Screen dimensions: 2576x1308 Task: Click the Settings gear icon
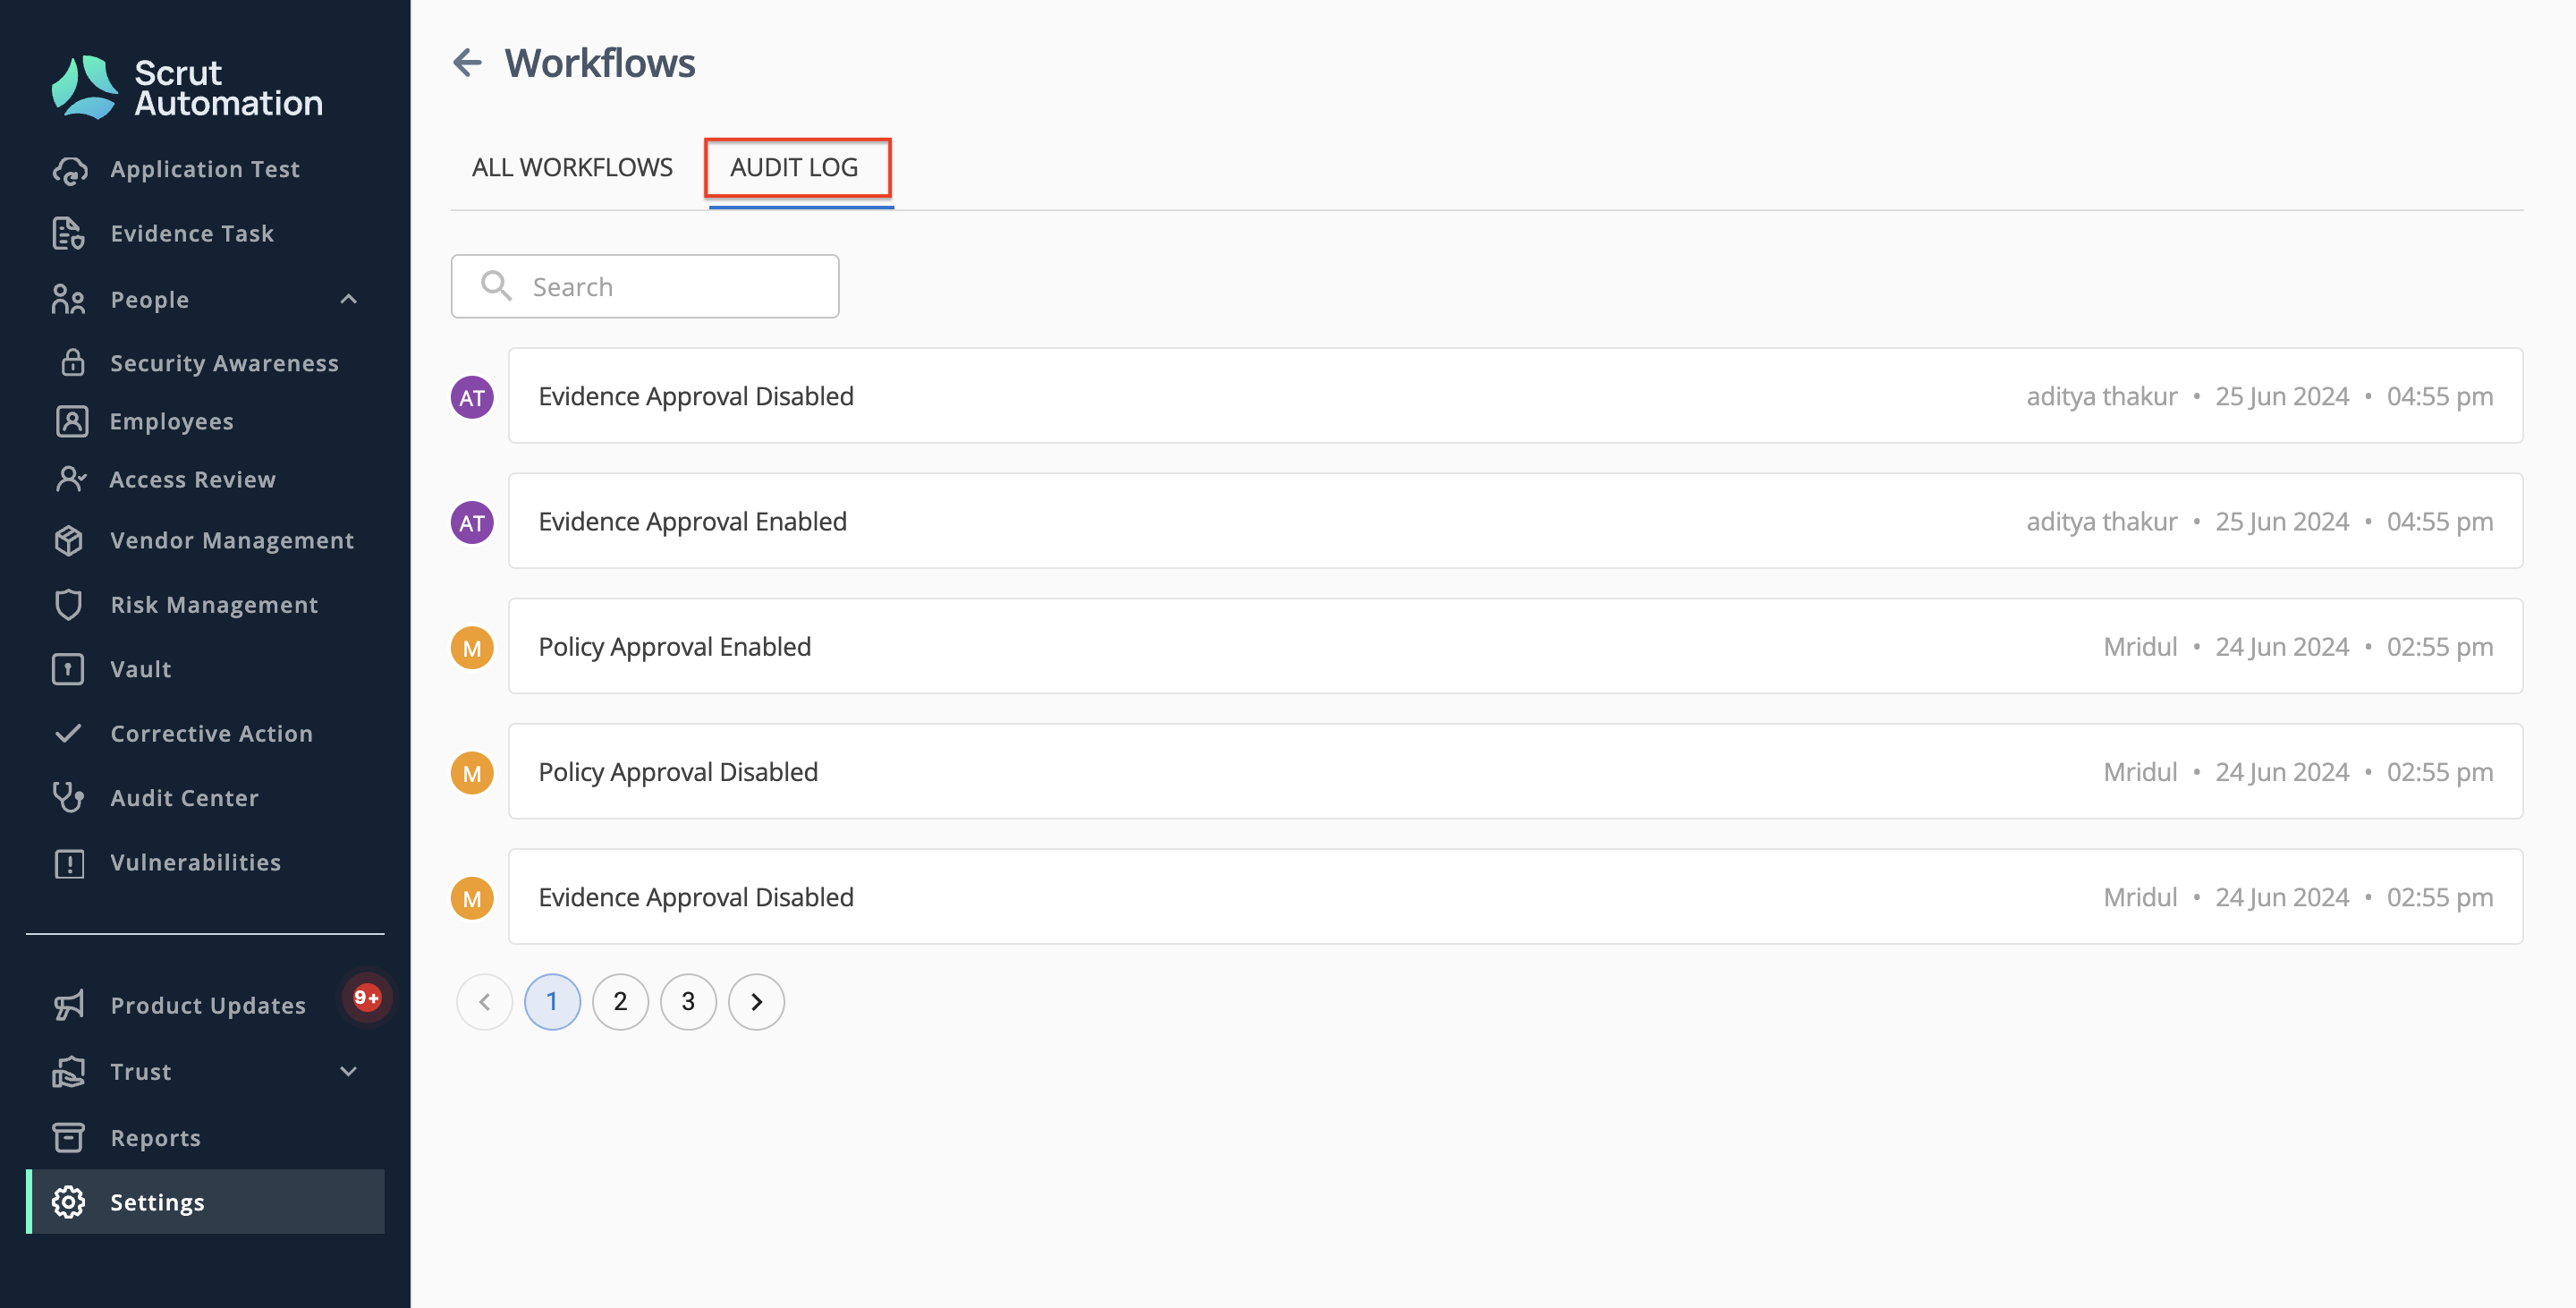[68, 1201]
